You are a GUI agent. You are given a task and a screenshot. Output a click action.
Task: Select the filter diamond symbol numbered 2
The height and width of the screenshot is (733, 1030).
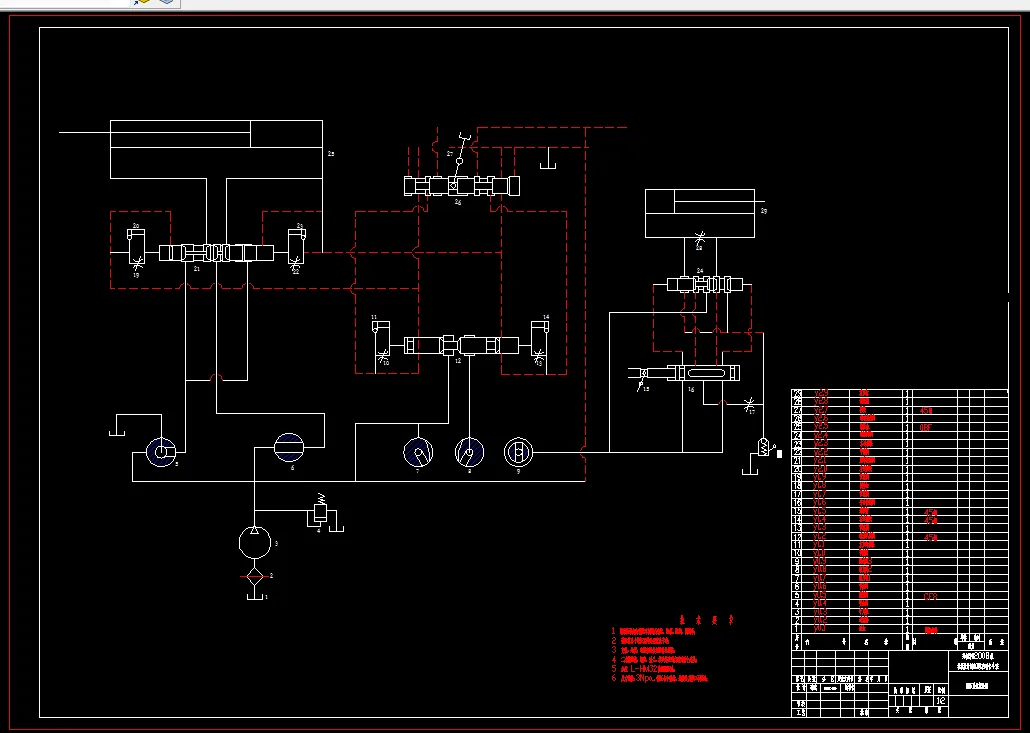254,577
